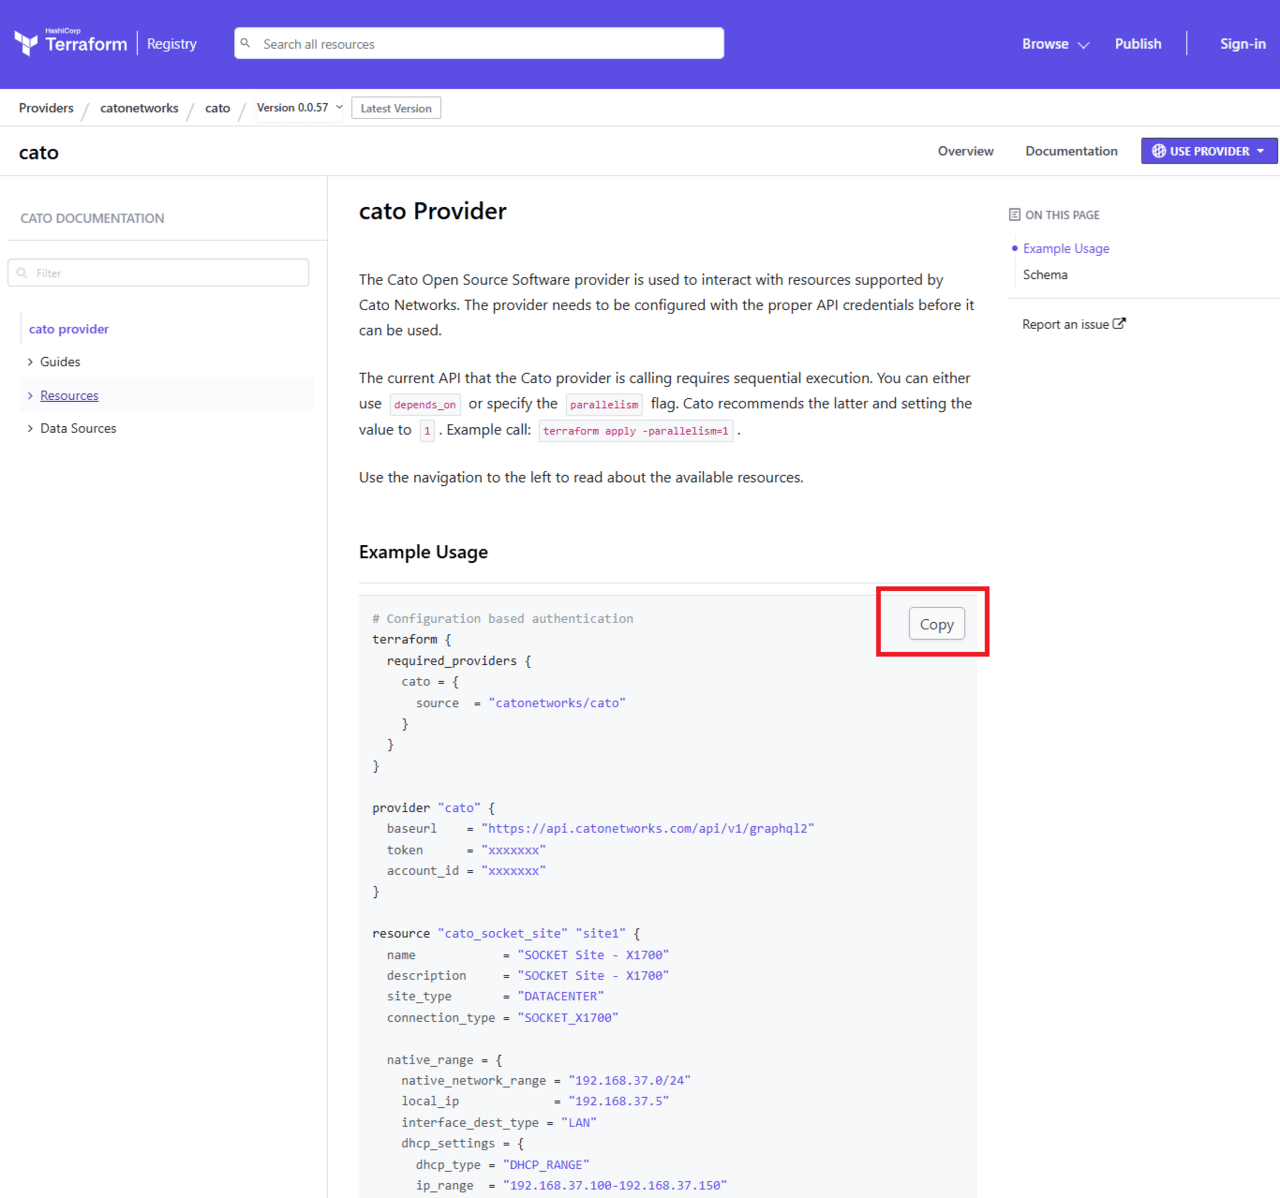Click the Sign-in link
The height and width of the screenshot is (1198, 1280).
pyautogui.click(x=1242, y=44)
